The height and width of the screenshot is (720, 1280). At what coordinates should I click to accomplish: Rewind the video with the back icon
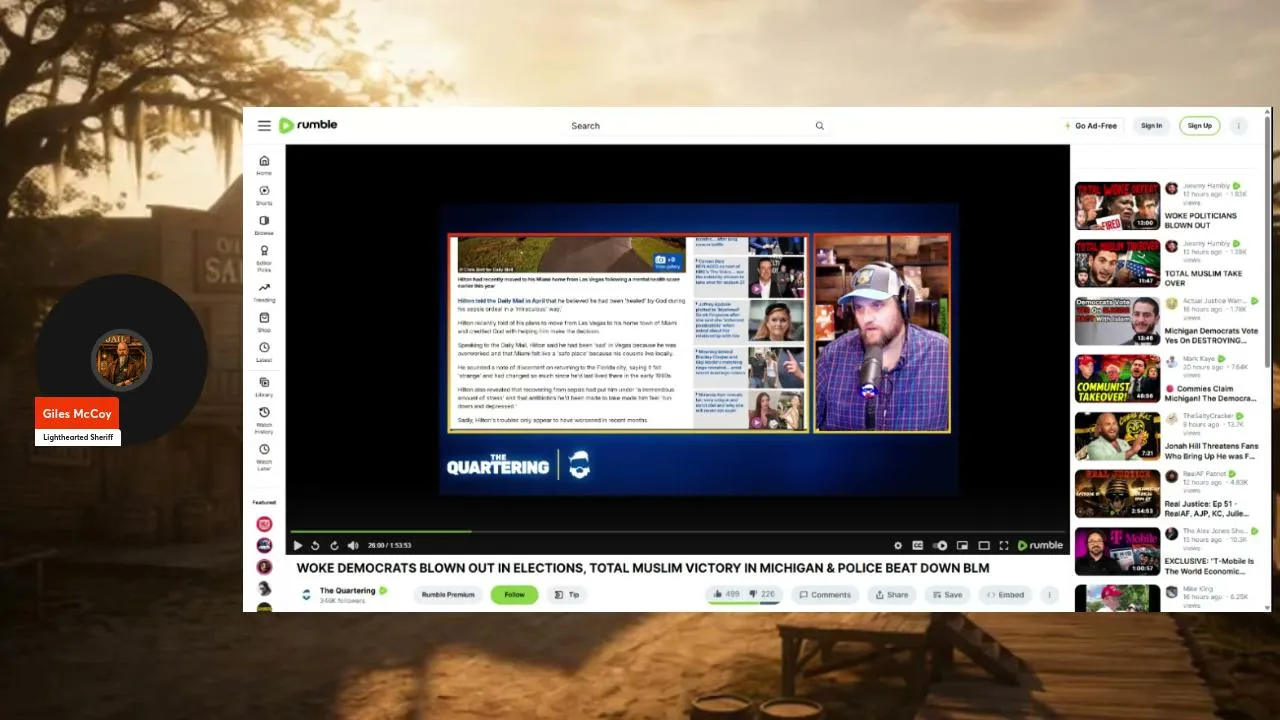[x=316, y=545]
